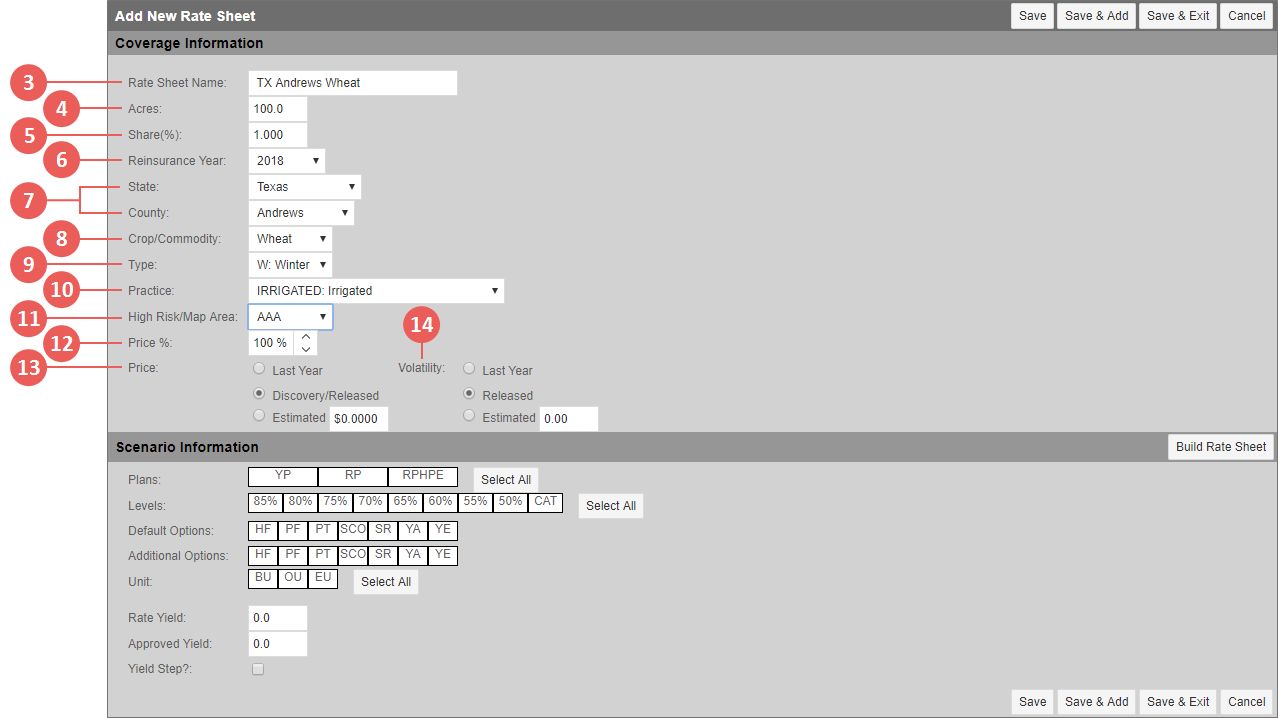Open the State dropdown showing Texas
Screen dimensions: 1278x718
[x=304, y=187]
